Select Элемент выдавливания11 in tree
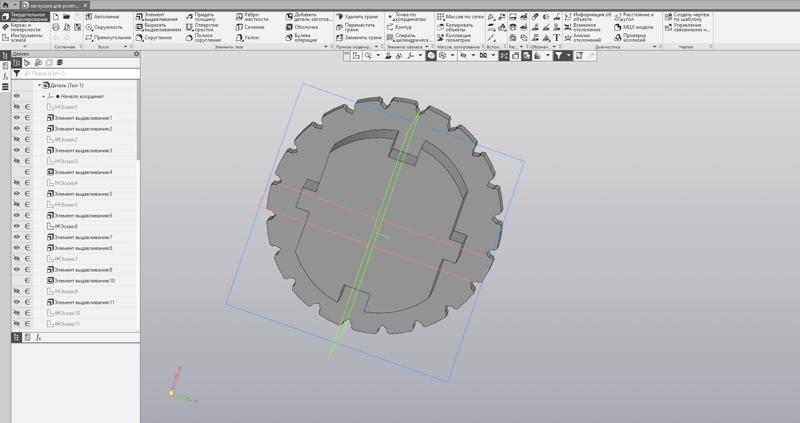This screenshot has width=800, height=423. click(x=81, y=302)
